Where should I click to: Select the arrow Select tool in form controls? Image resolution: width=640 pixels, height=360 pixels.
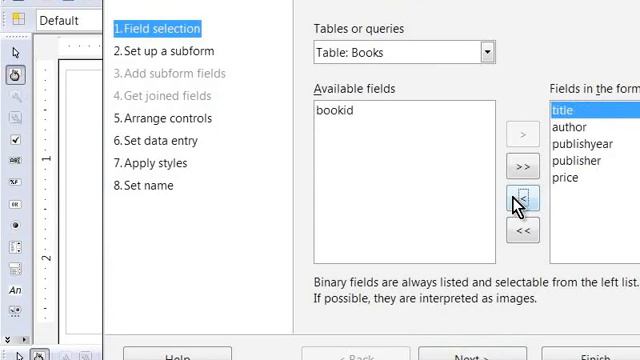(x=16, y=53)
